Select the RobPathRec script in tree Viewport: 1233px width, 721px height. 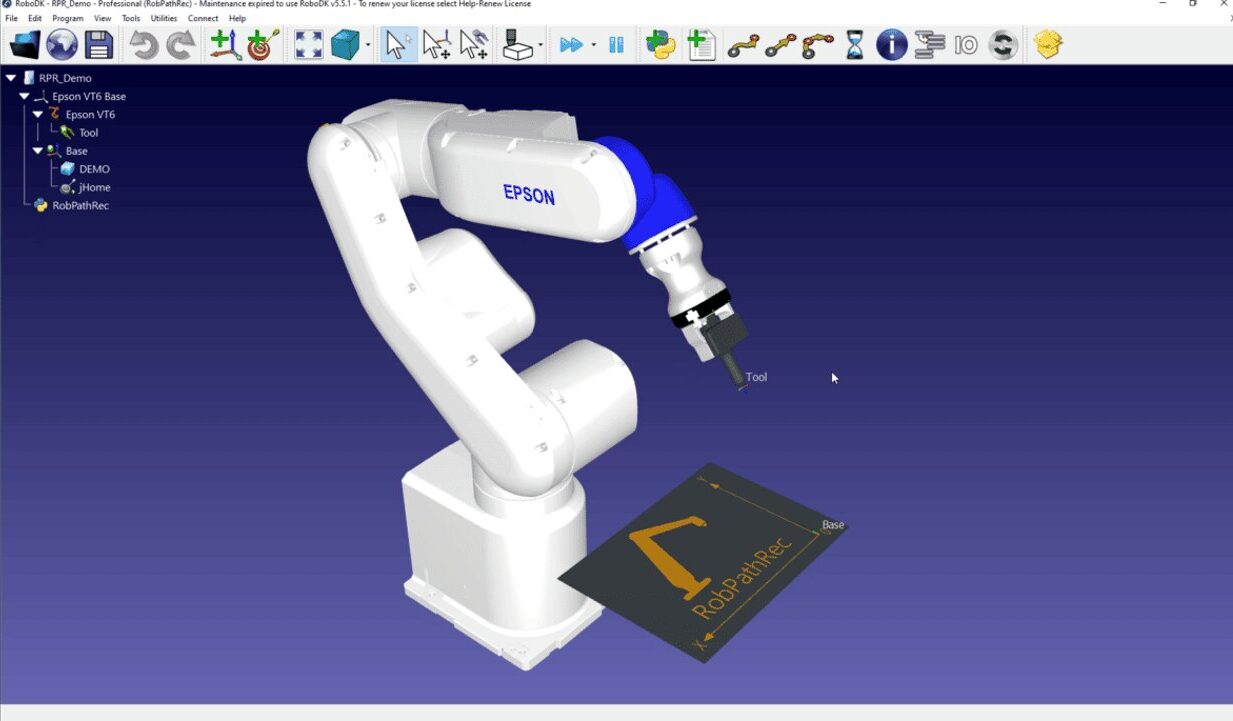tap(80, 206)
